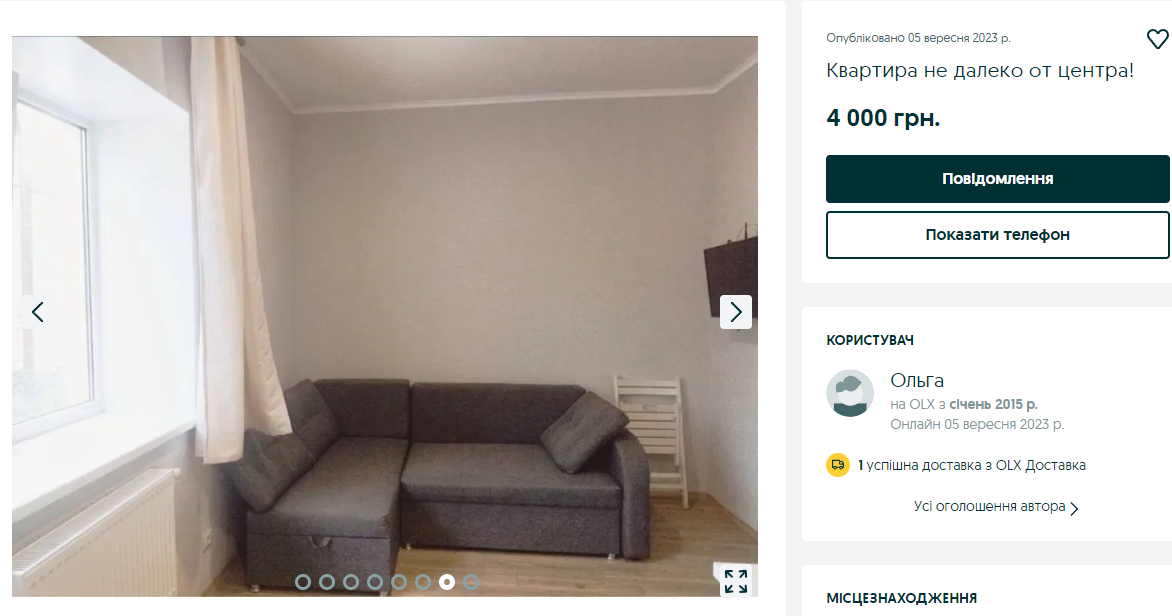Select the third gallery dot indicator
This screenshot has height=616, width=1172.
click(351, 582)
